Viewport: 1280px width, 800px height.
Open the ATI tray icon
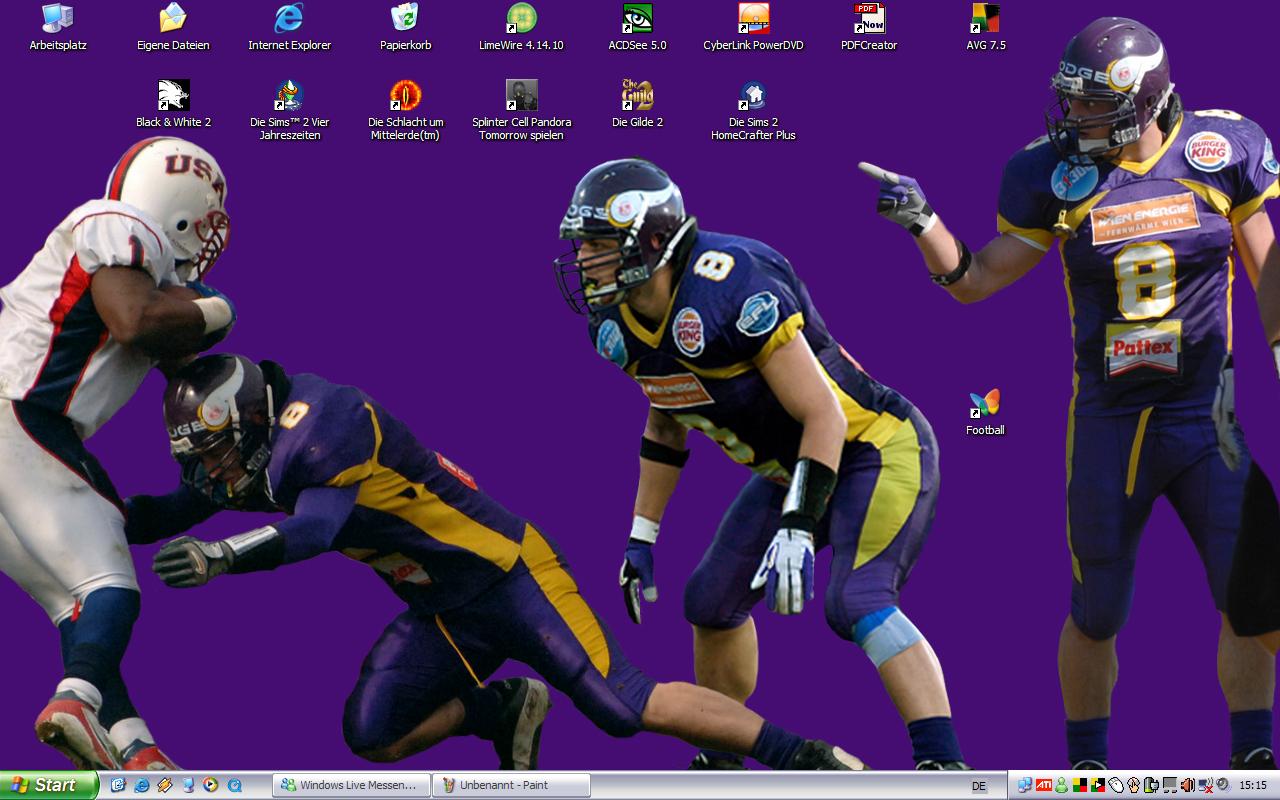tap(1044, 786)
